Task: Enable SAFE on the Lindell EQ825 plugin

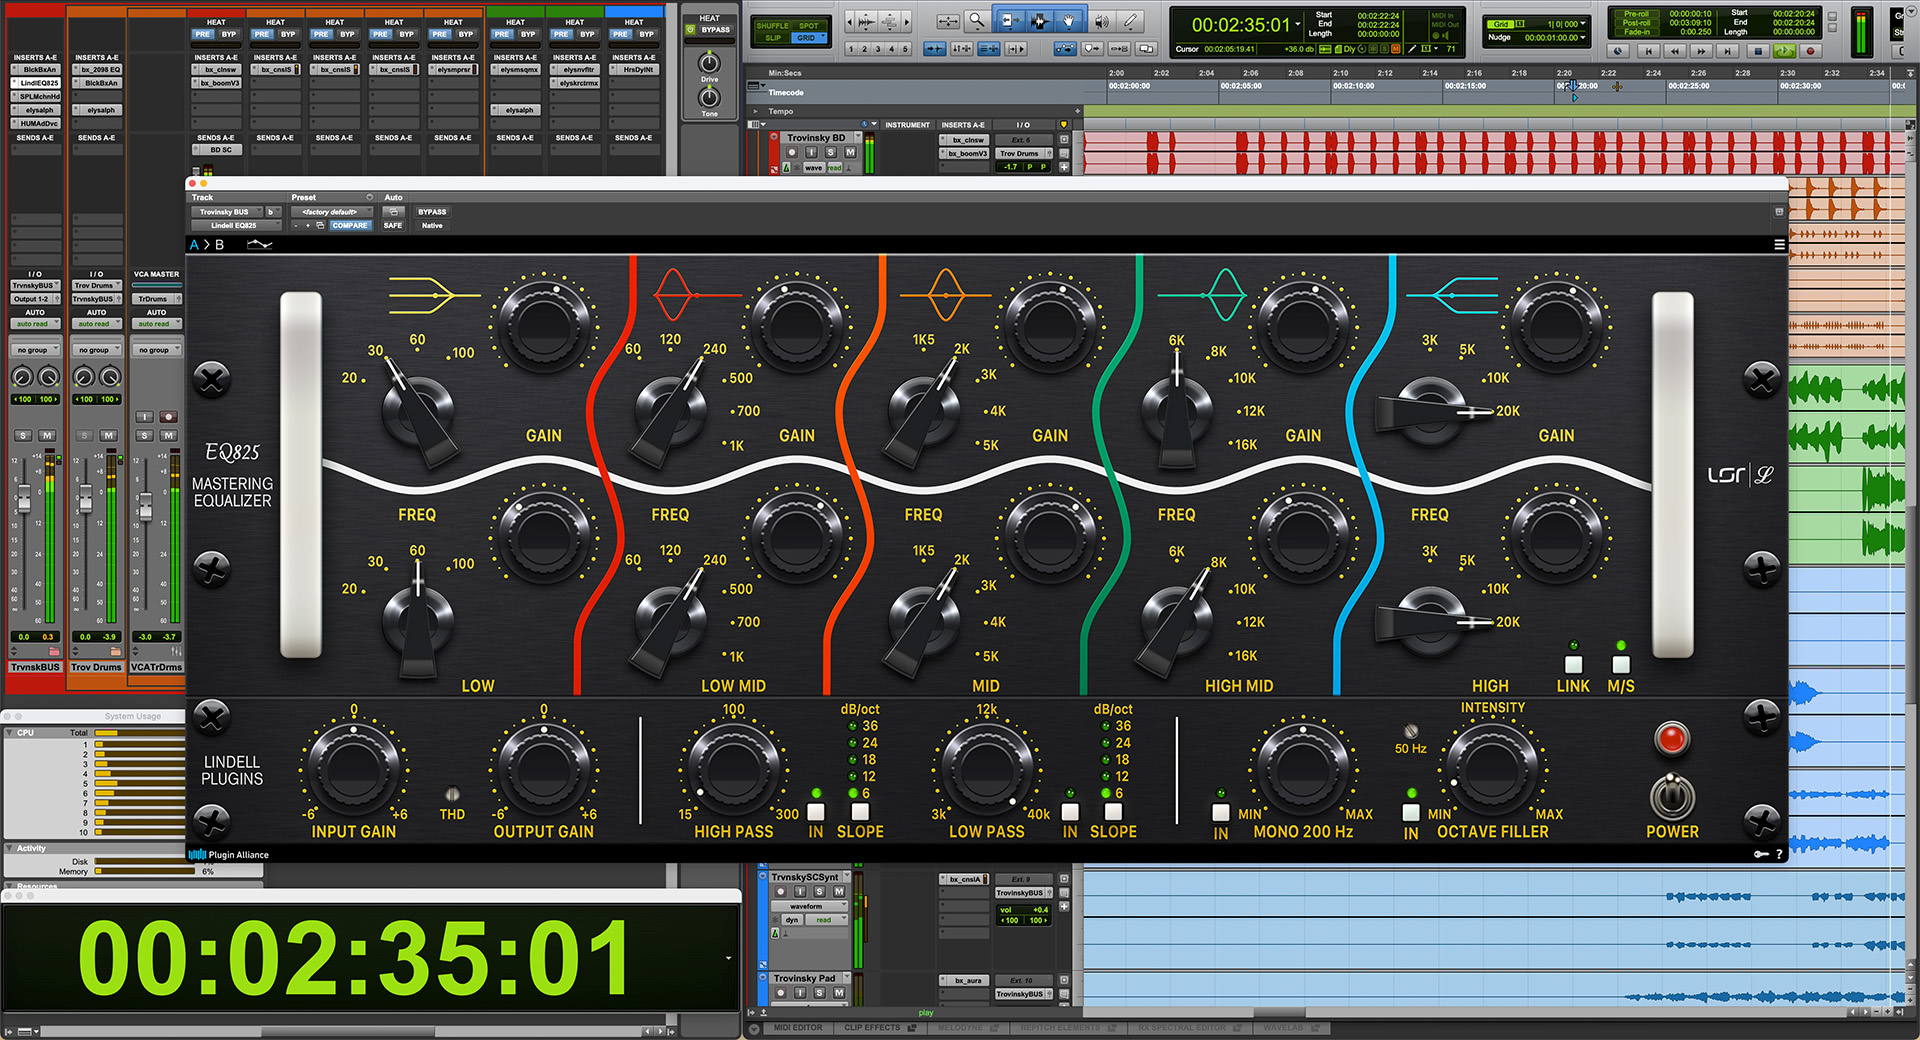Action: pyautogui.click(x=393, y=225)
